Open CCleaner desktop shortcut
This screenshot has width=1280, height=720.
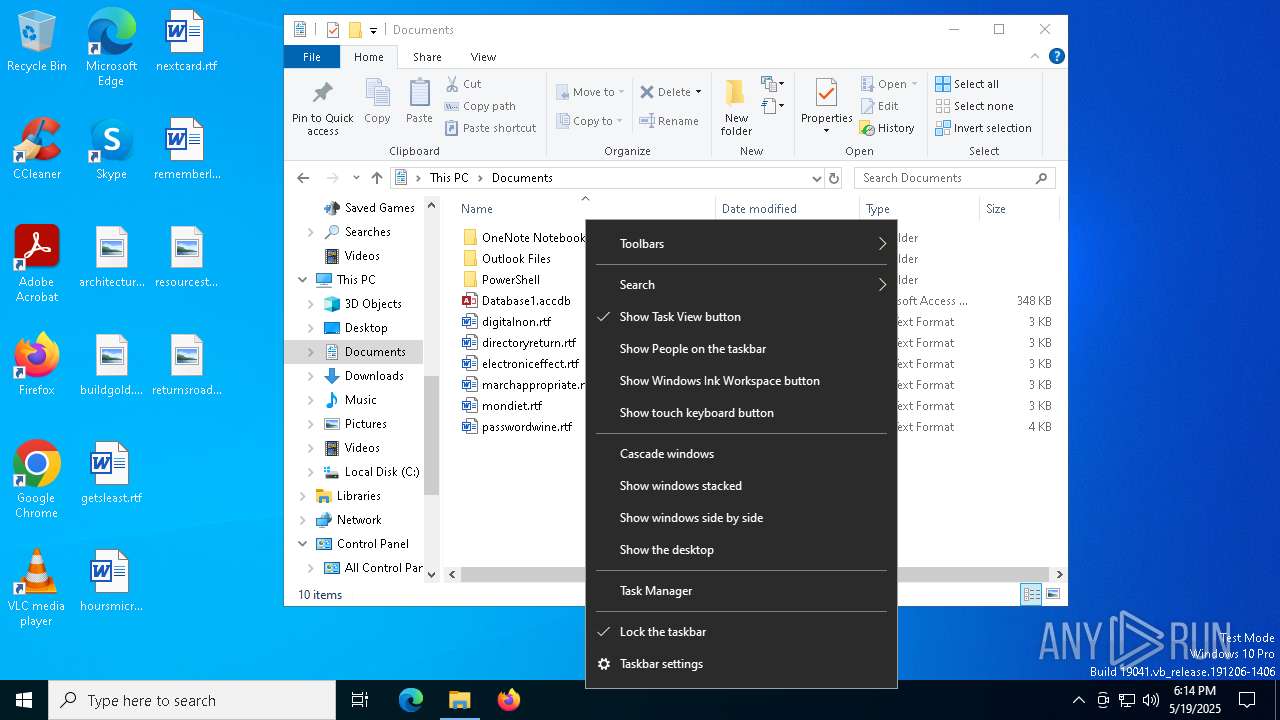click(37, 149)
